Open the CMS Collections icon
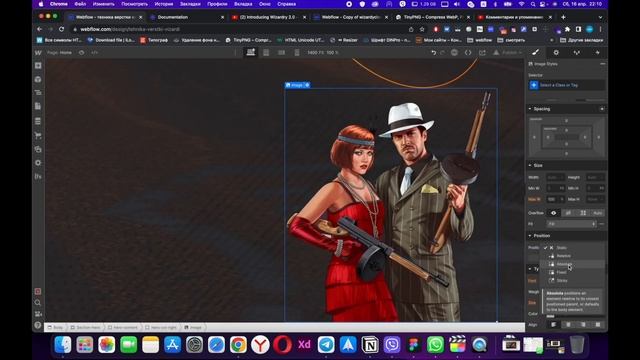 (38, 121)
